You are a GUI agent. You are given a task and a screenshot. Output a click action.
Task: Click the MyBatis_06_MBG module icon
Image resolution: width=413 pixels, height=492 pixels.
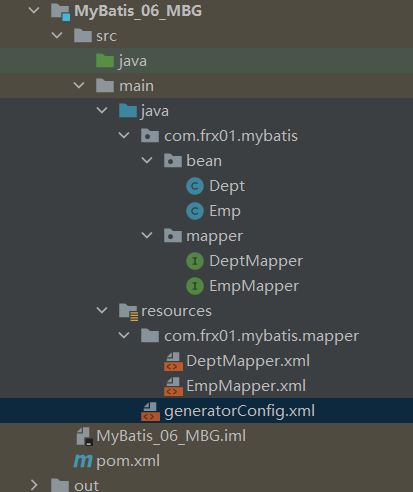tap(60, 11)
